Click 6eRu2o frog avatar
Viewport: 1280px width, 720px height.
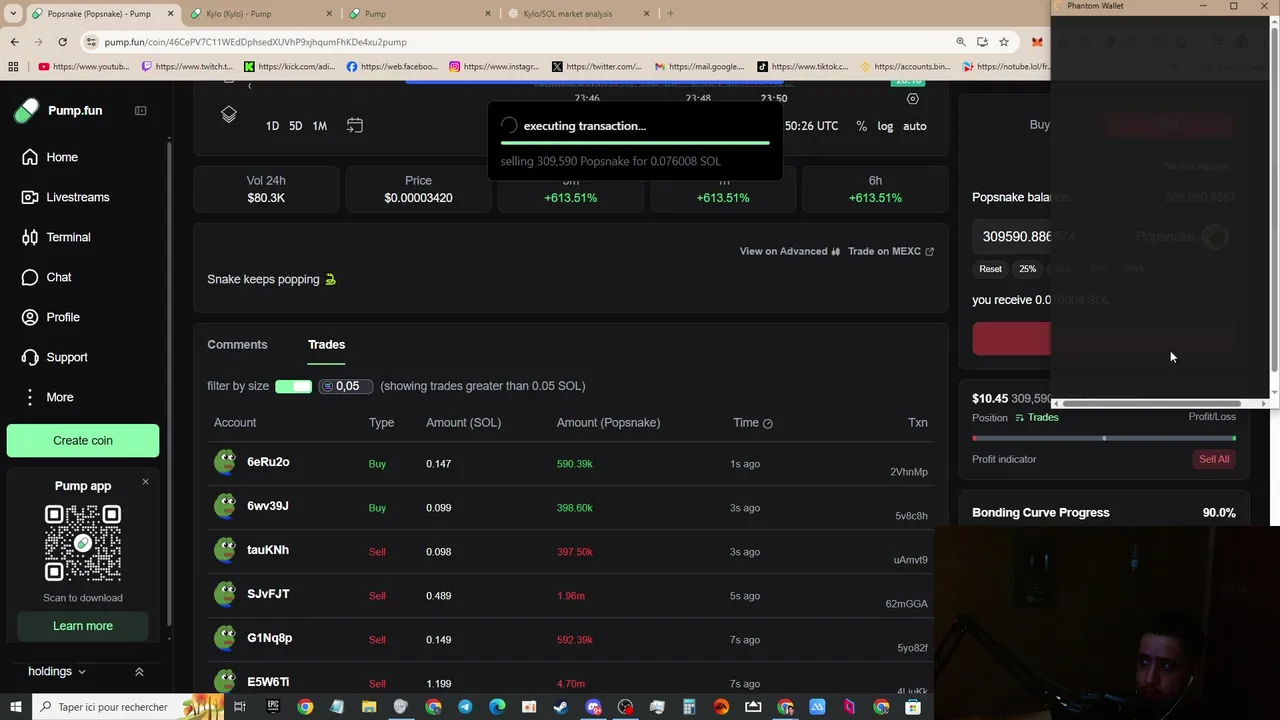(x=226, y=462)
